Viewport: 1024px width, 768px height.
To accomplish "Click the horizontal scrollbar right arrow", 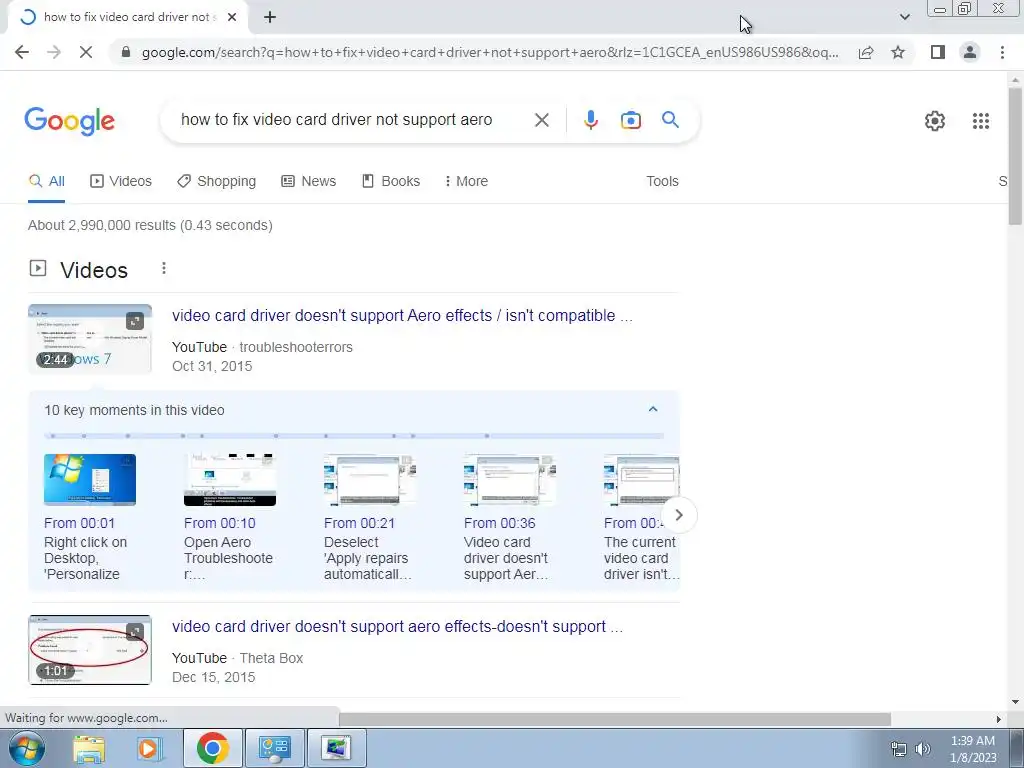I will [x=998, y=719].
